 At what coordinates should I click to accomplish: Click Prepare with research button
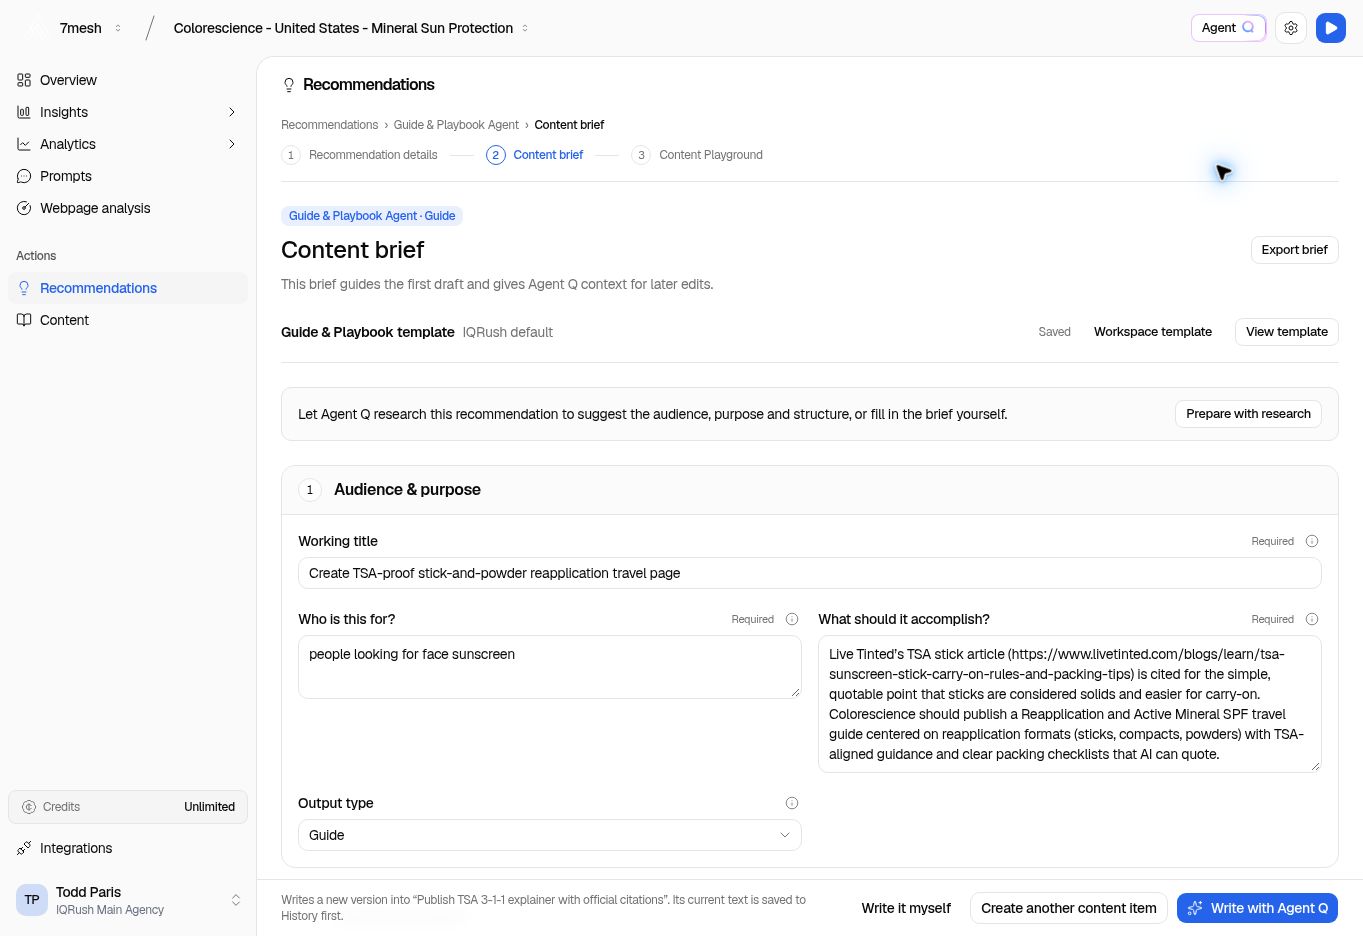[x=1248, y=414]
